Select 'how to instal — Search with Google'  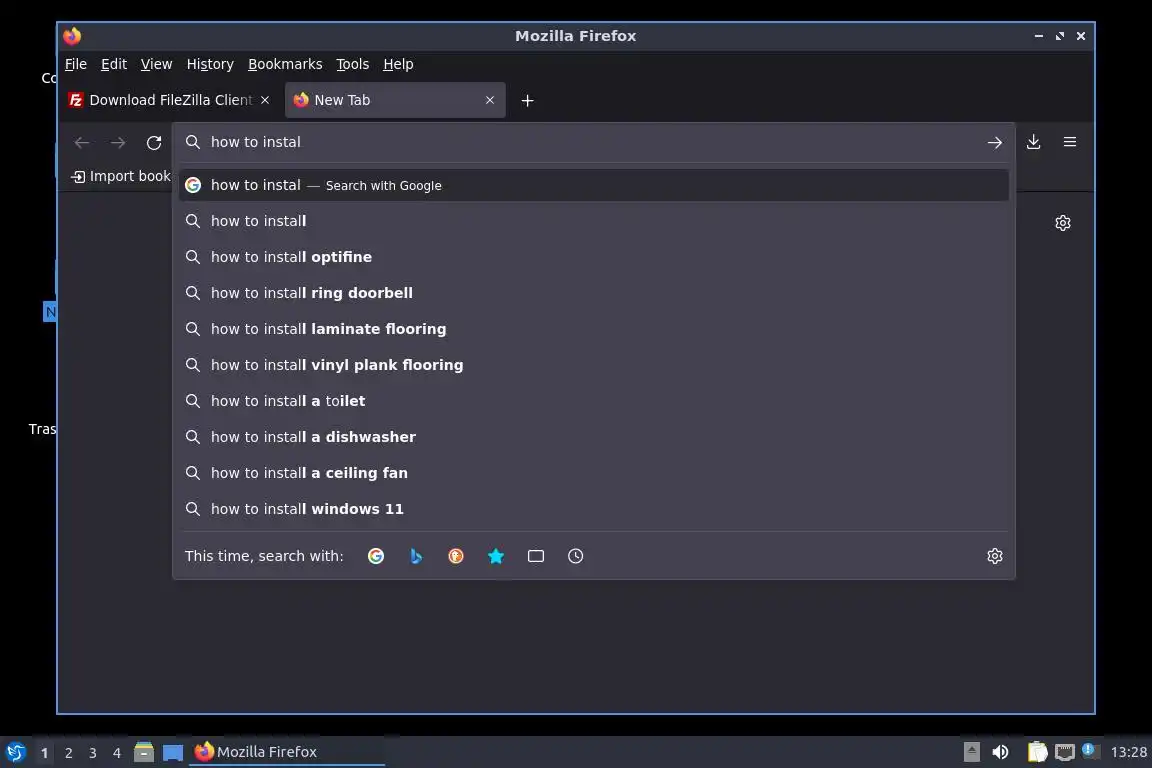pos(594,185)
